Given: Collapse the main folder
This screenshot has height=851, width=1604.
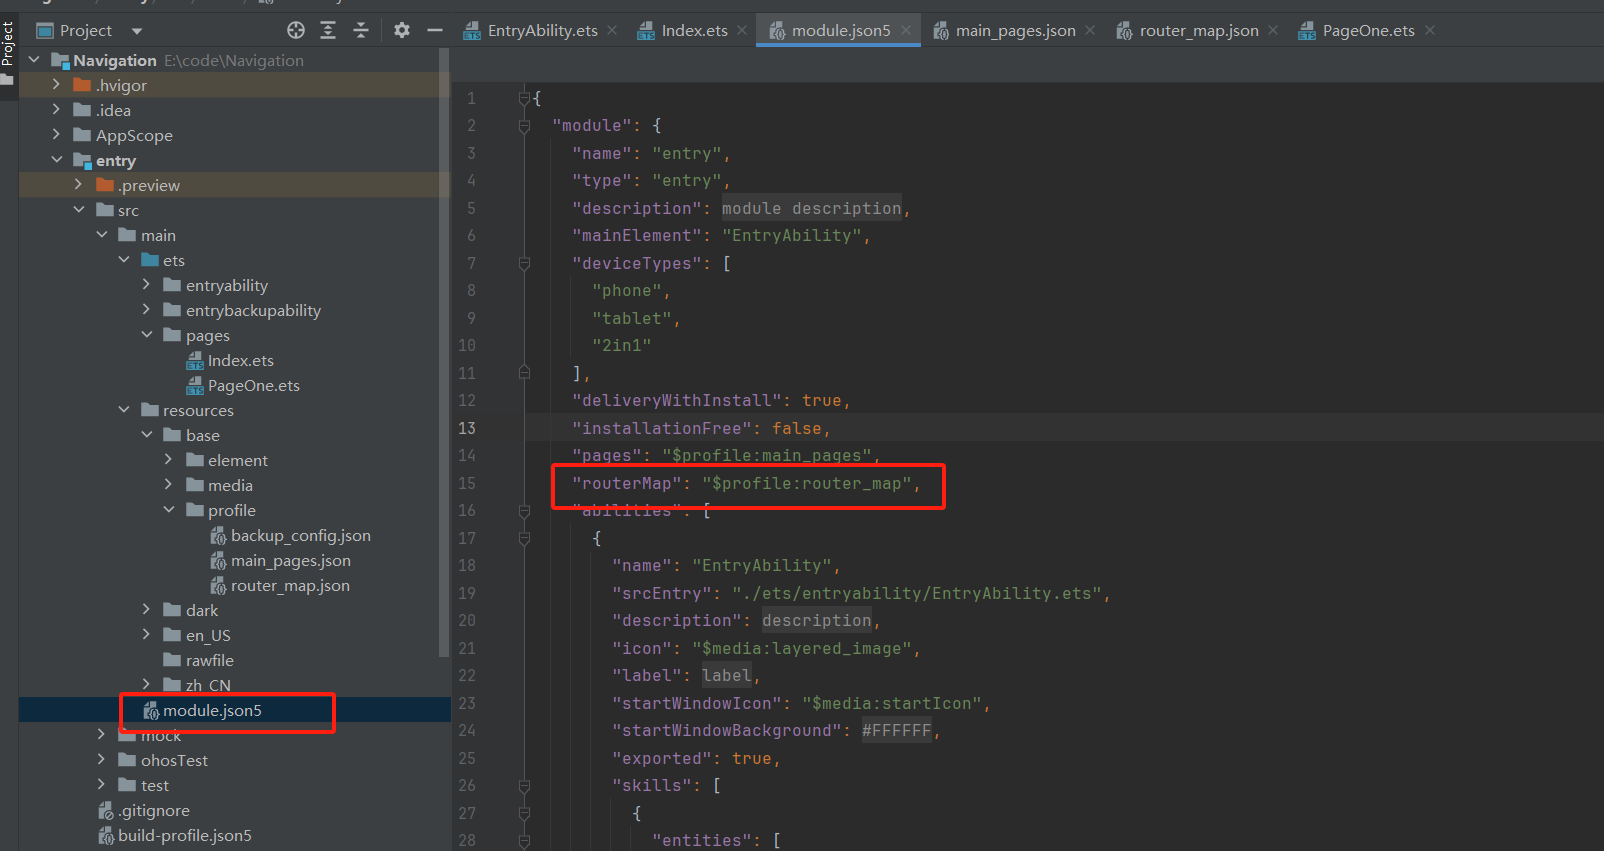Looking at the screenshot, I should (x=102, y=235).
